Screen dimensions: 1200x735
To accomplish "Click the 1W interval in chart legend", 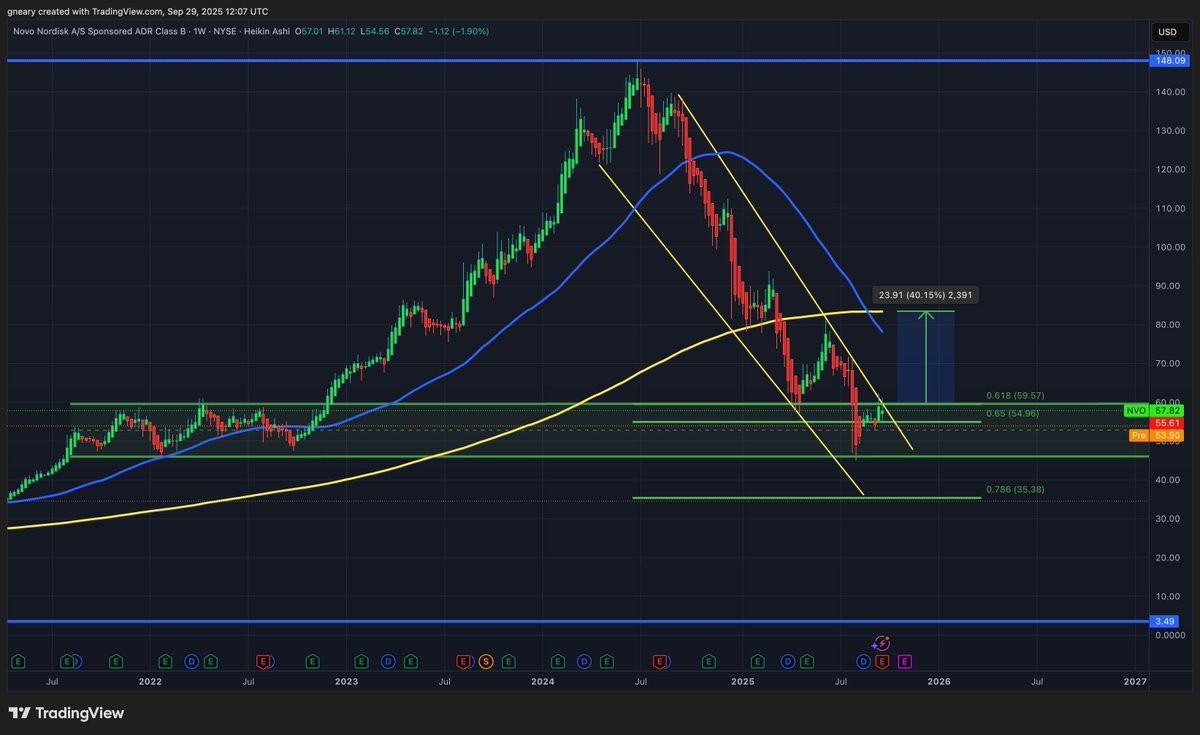I will pyautogui.click(x=200, y=32).
